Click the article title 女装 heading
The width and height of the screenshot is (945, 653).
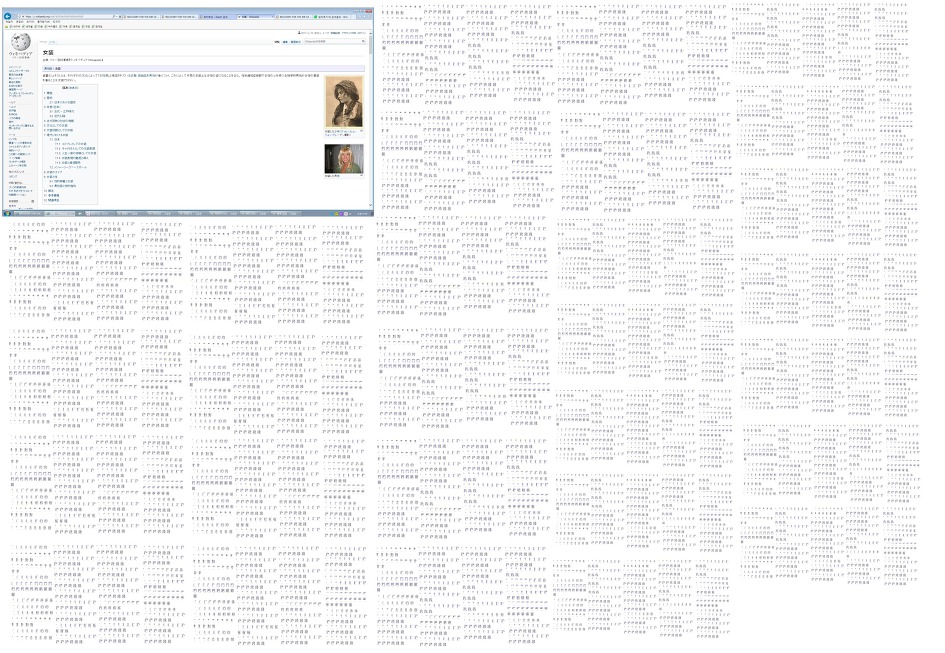point(48,52)
